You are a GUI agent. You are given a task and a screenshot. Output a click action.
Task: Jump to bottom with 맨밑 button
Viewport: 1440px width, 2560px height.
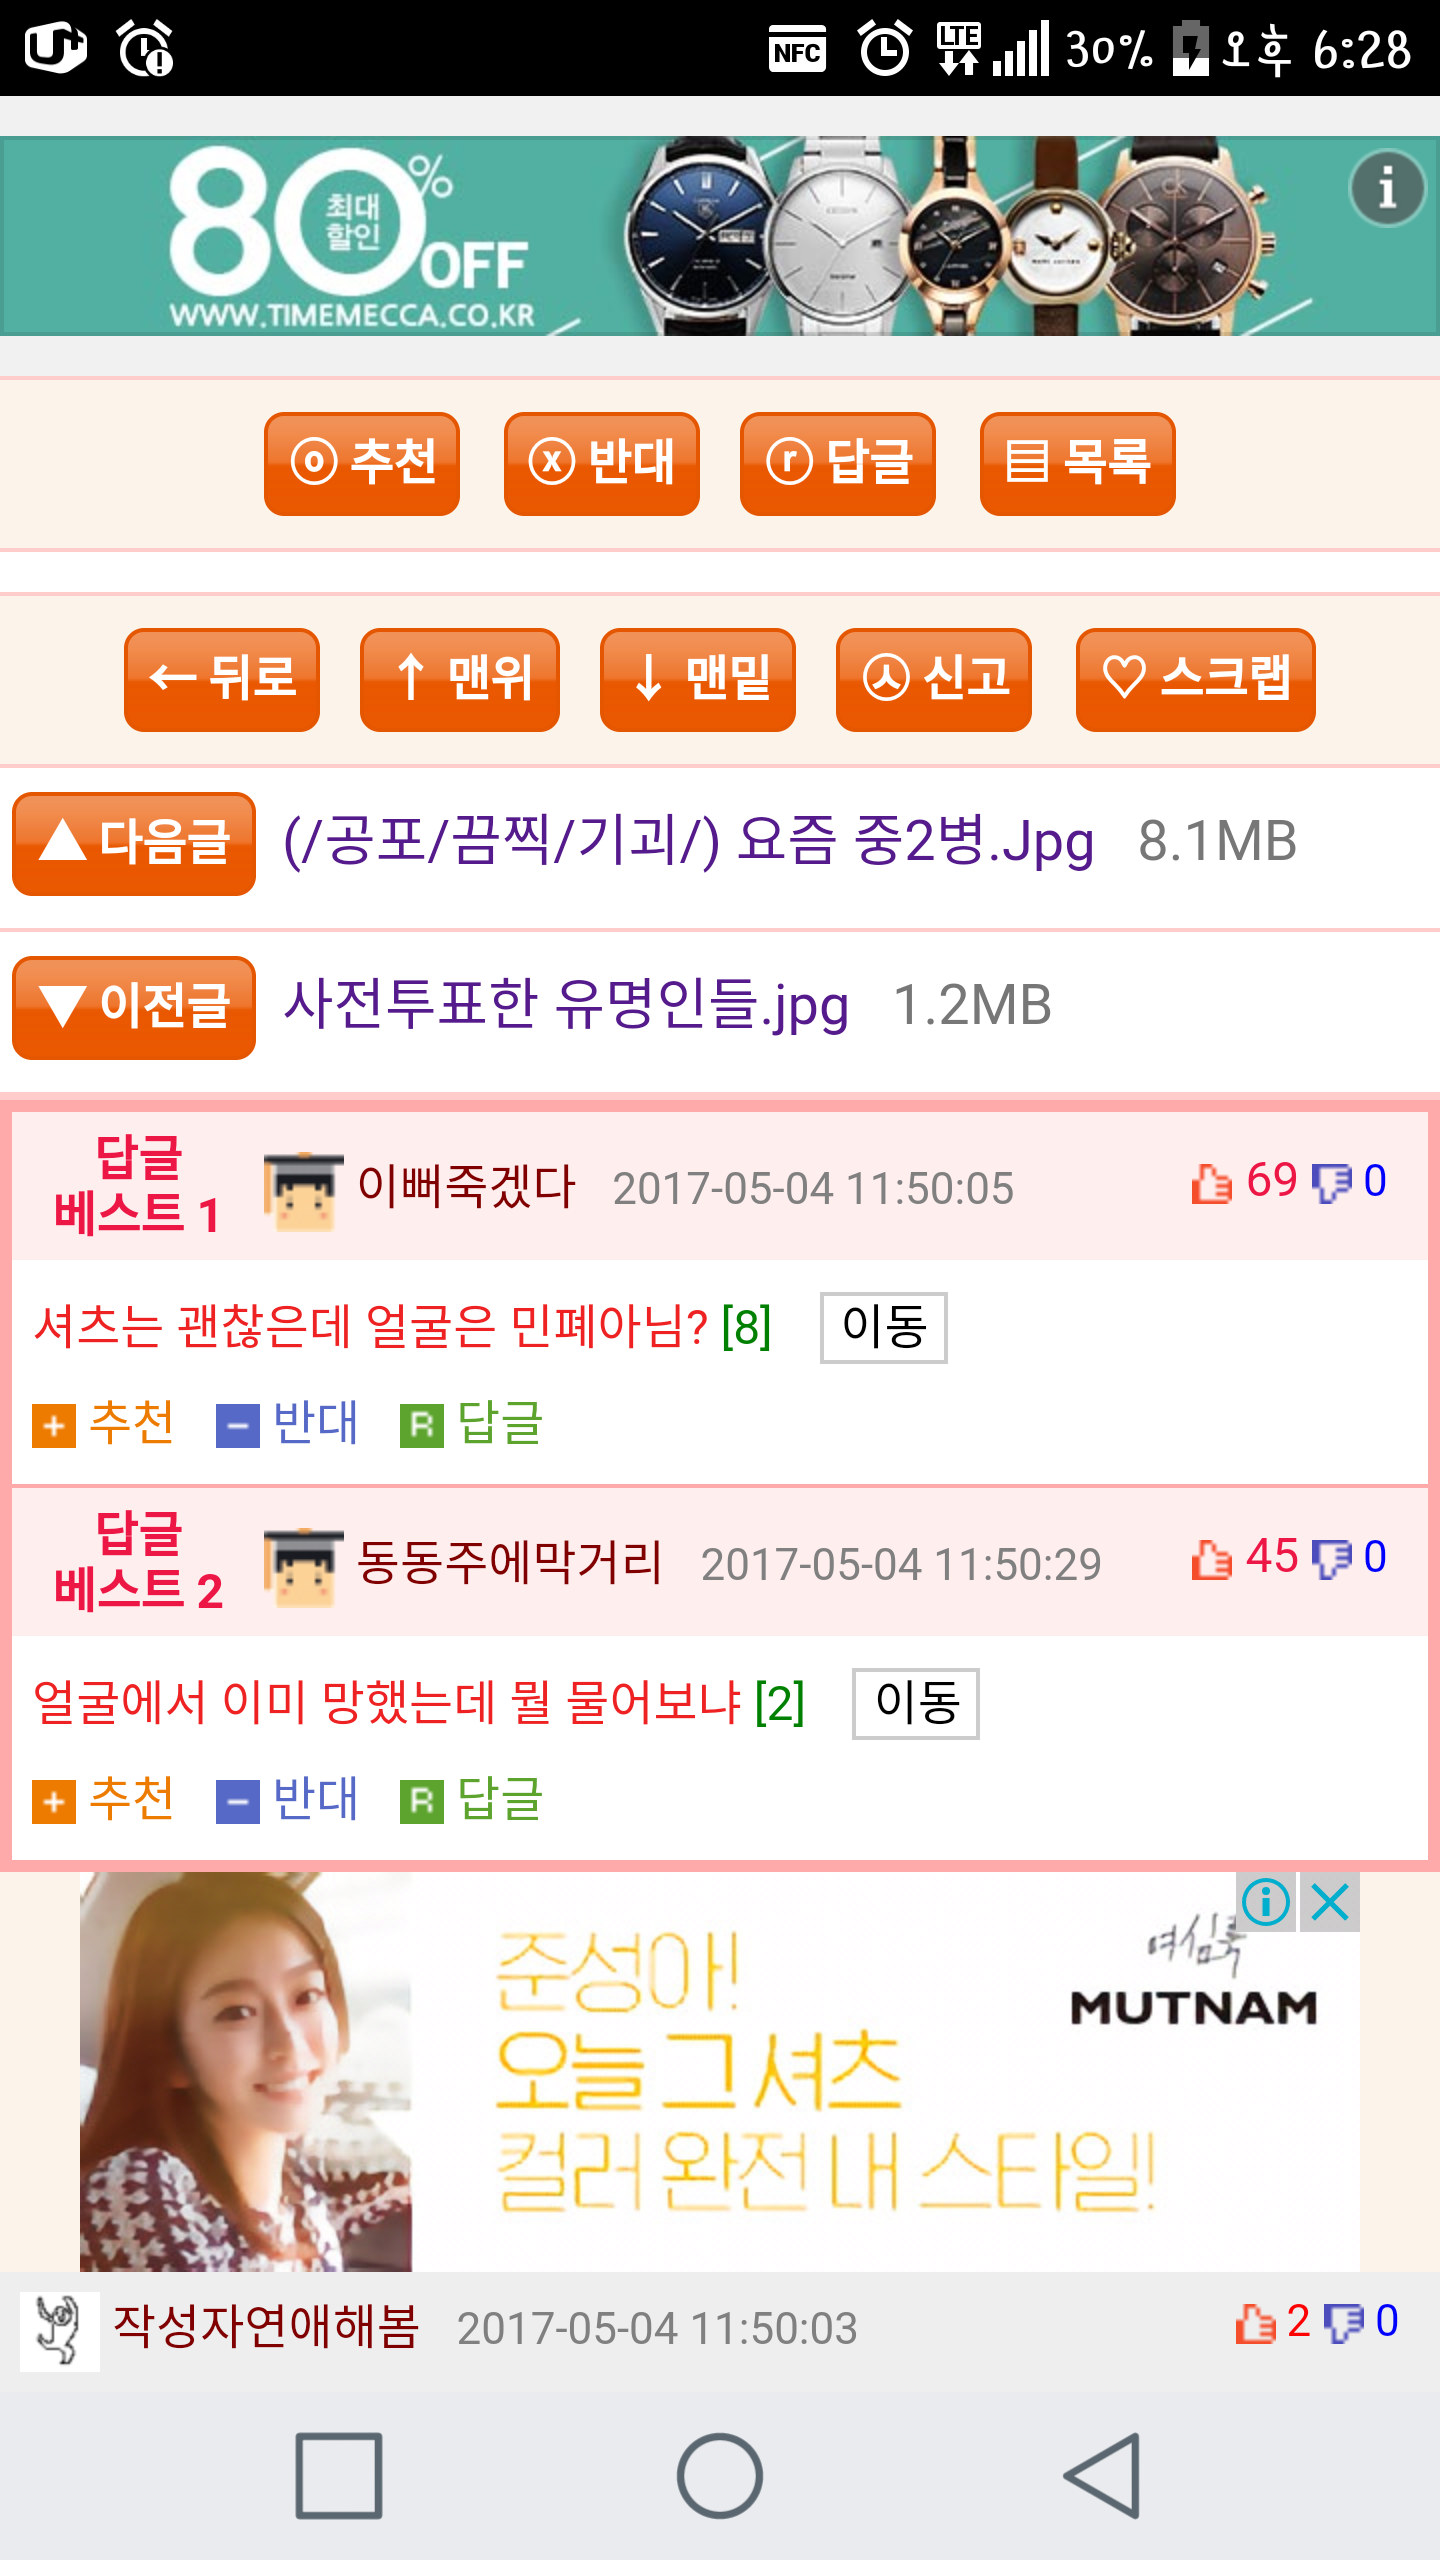[x=698, y=679]
